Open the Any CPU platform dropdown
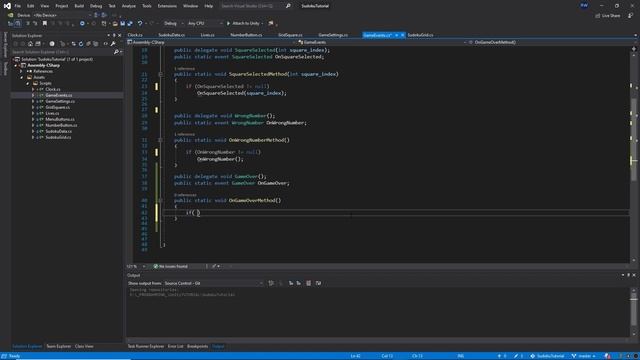 205,24
